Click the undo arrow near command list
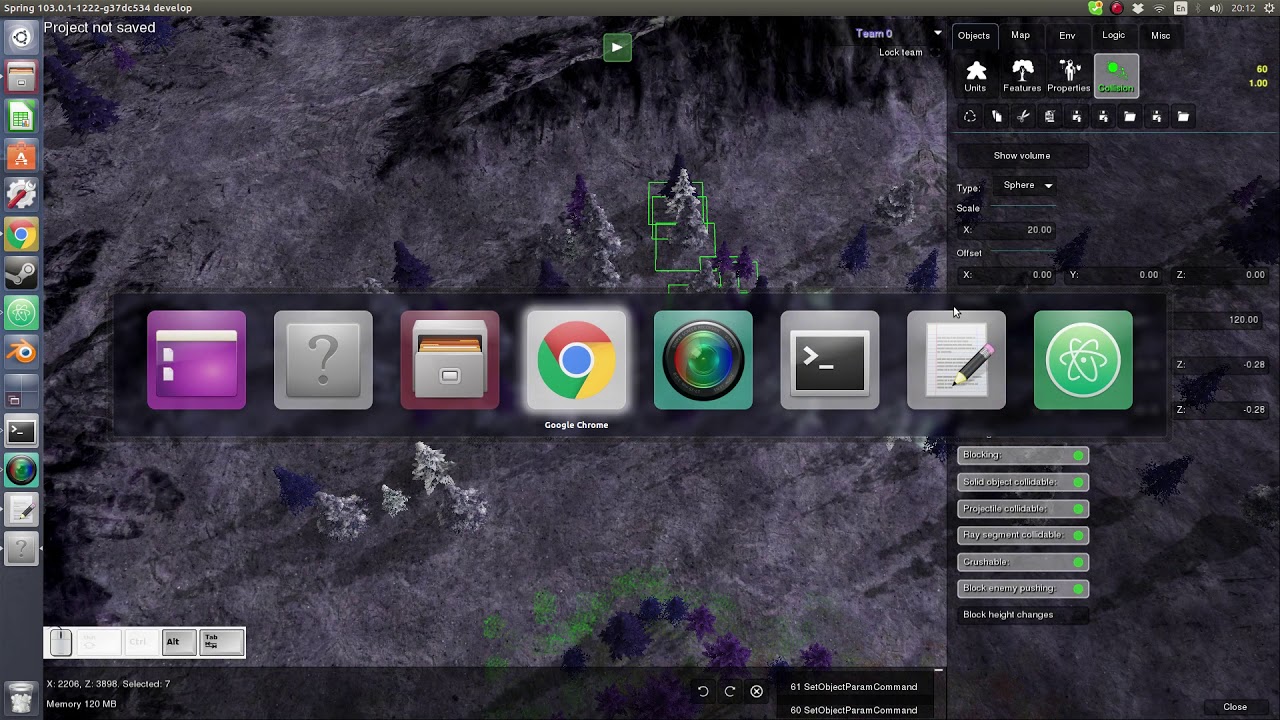This screenshot has height=720, width=1280. (x=703, y=691)
